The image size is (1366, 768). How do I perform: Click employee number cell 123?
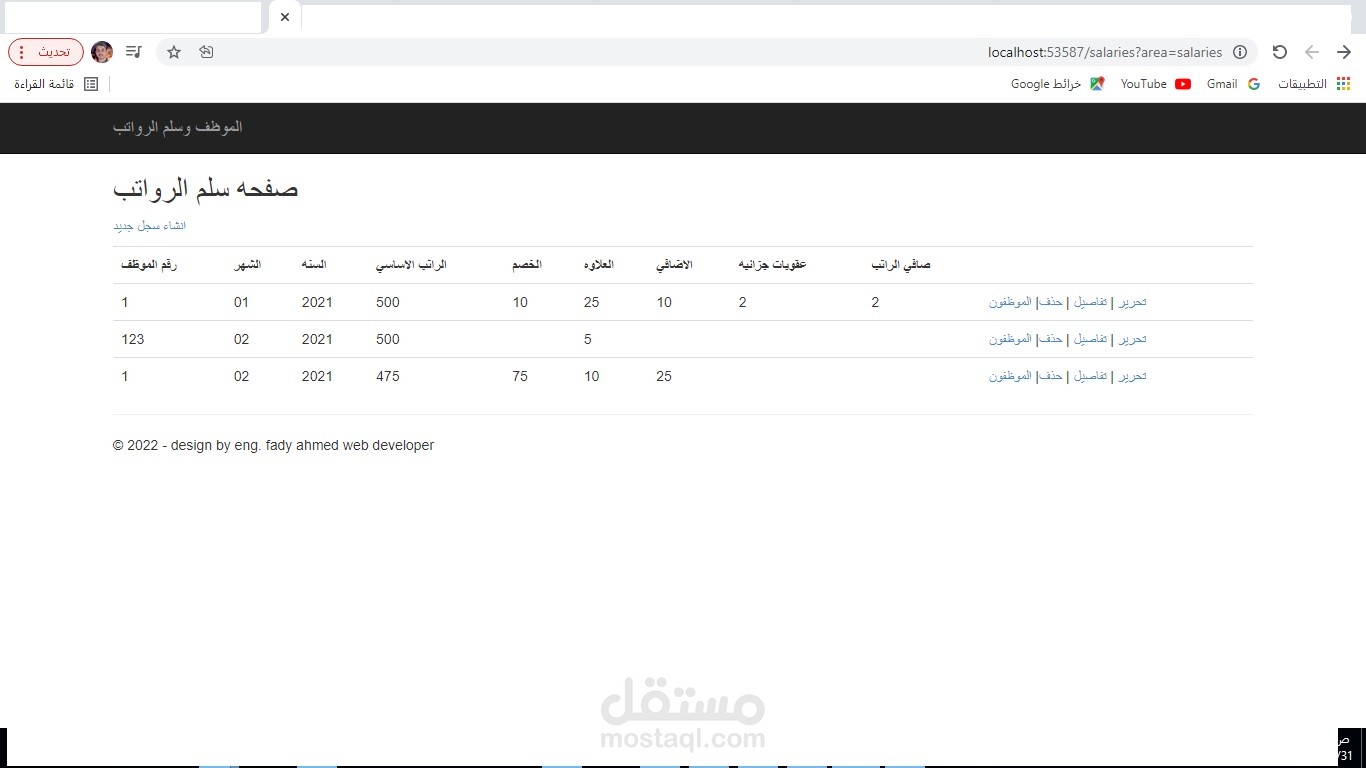click(x=133, y=339)
